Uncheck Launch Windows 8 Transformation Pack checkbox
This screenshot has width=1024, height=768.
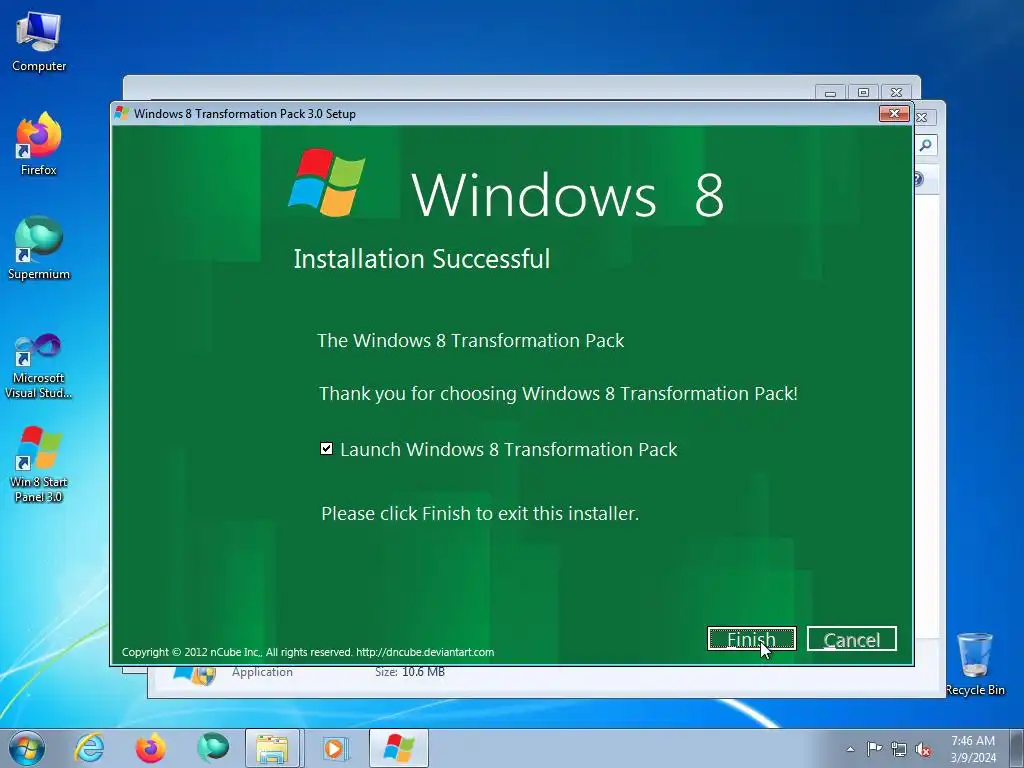coord(327,449)
